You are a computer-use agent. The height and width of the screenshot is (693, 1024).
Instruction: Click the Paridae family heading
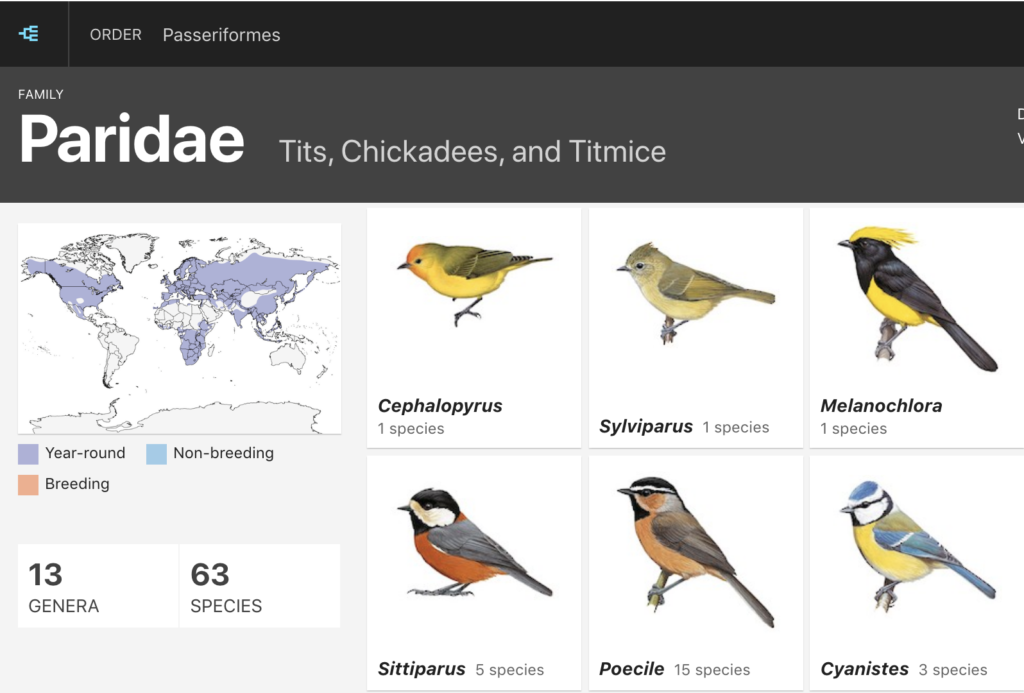pos(131,140)
